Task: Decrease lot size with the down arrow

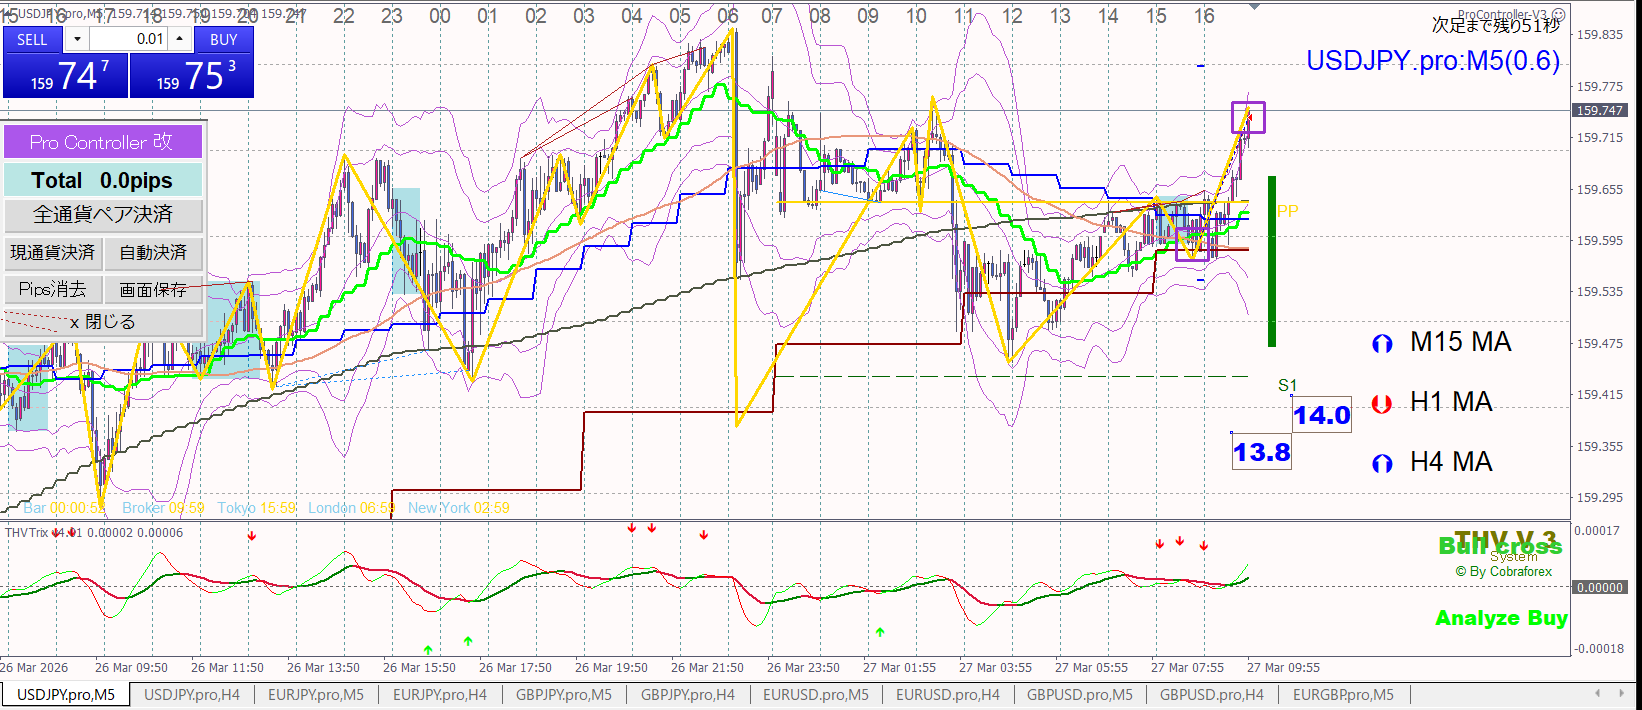Action: (77, 39)
